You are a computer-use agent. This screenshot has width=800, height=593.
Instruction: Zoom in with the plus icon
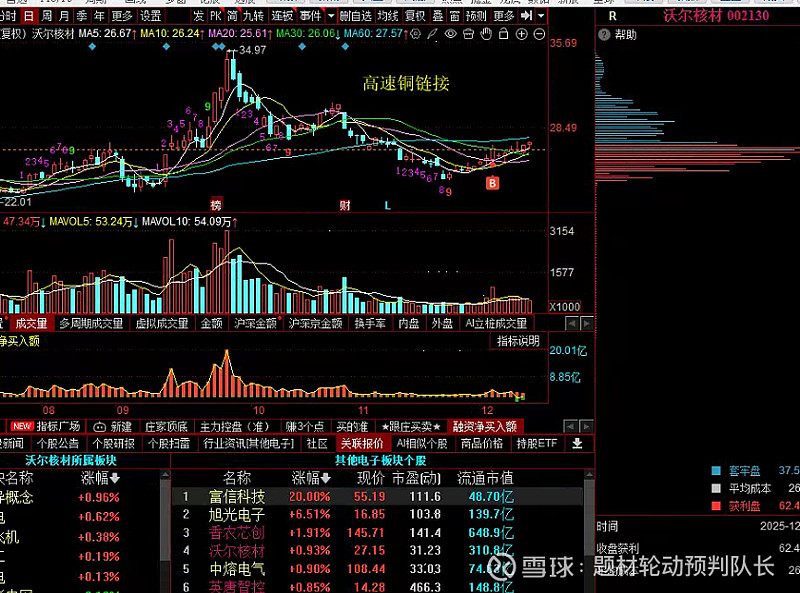[x=521, y=34]
